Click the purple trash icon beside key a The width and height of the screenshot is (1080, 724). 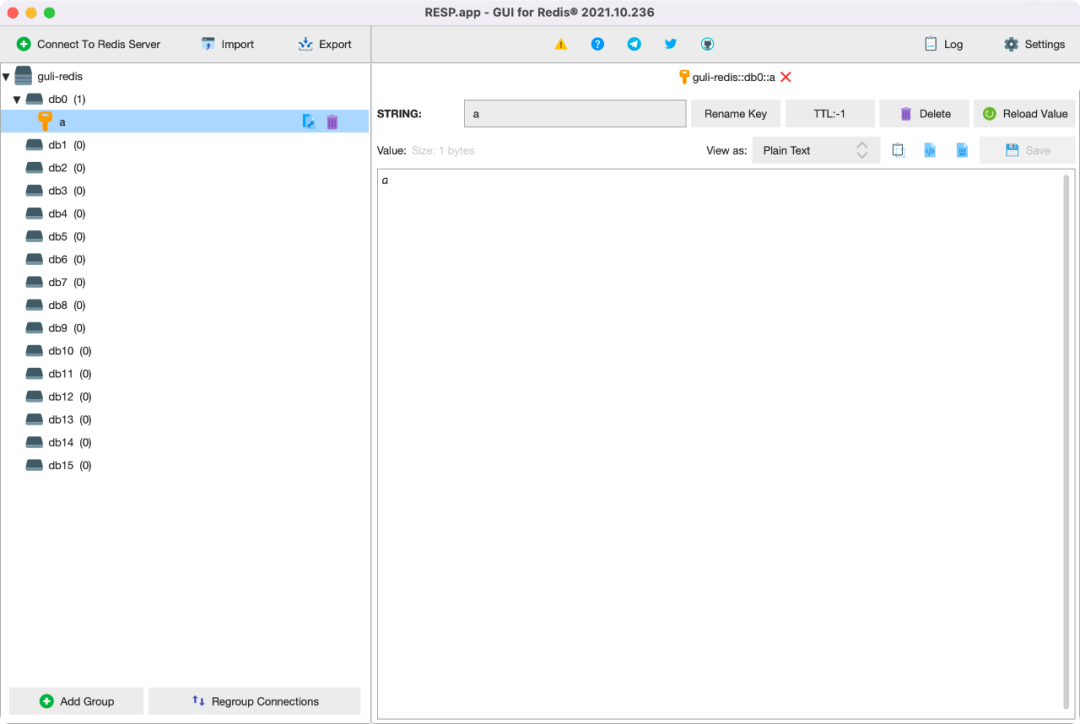pos(331,121)
